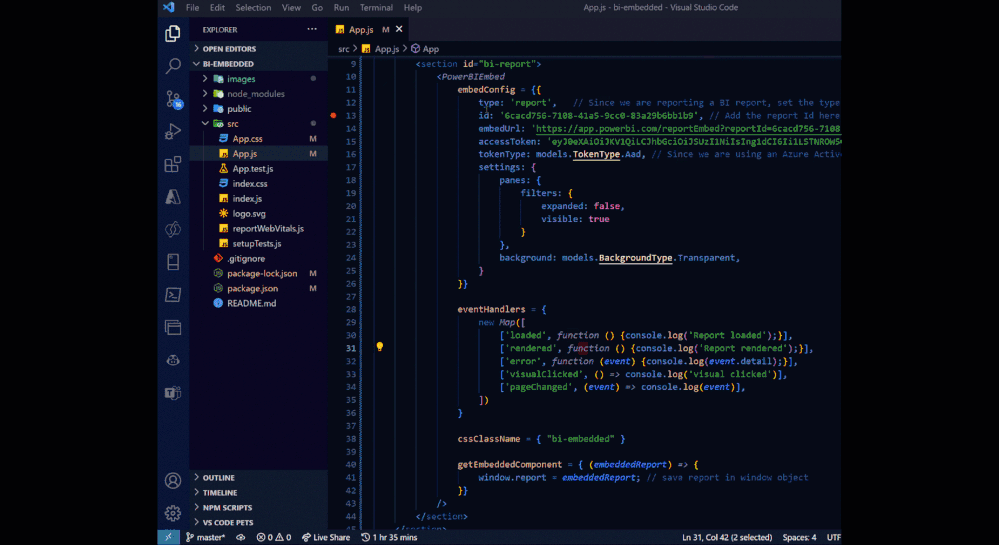Toggle the breakpoint on line 13
This screenshot has width=999, height=545.
[333, 115]
